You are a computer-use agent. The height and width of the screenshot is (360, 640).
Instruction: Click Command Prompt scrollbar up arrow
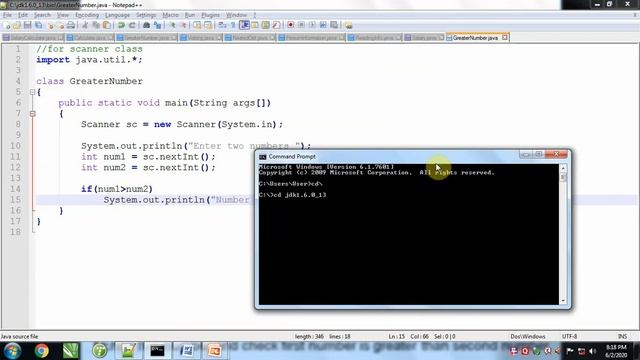tap(563, 168)
